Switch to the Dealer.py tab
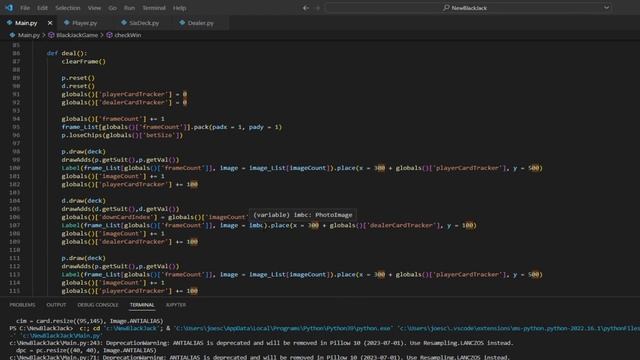640x360 pixels. 200,23
